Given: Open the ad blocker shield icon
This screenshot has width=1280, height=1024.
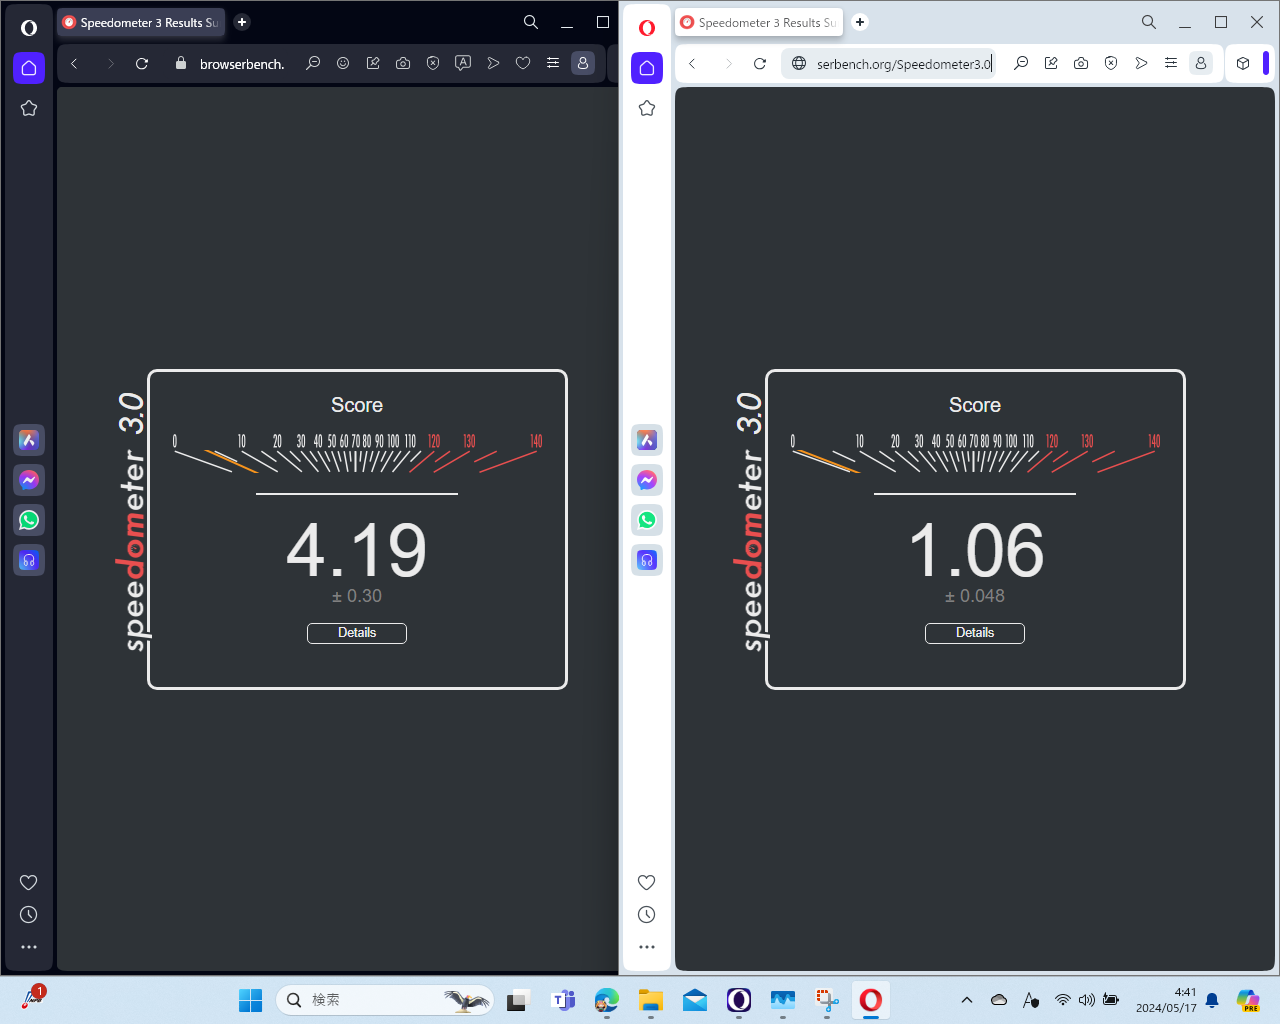Looking at the screenshot, I should pyautogui.click(x=433, y=63).
